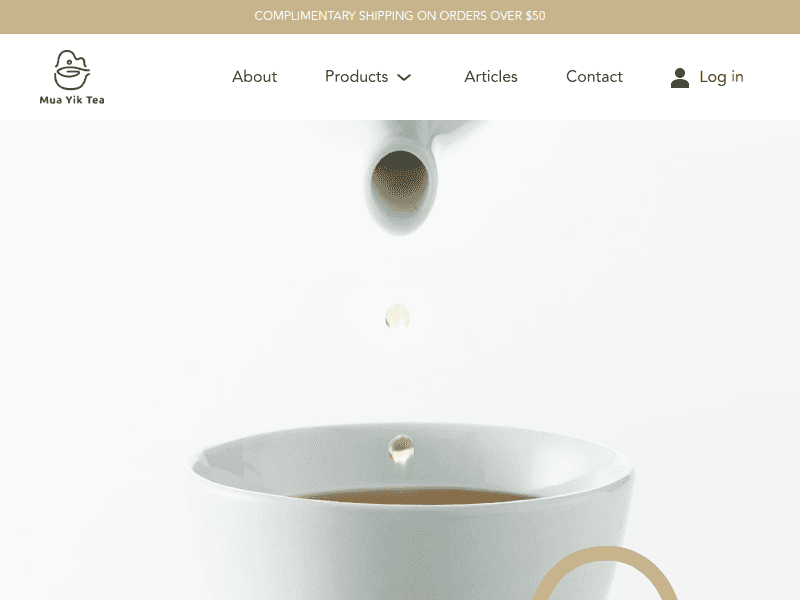Screen dimensions: 800x600
Task: Navigate to the Contact page
Action: click(594, 77)
